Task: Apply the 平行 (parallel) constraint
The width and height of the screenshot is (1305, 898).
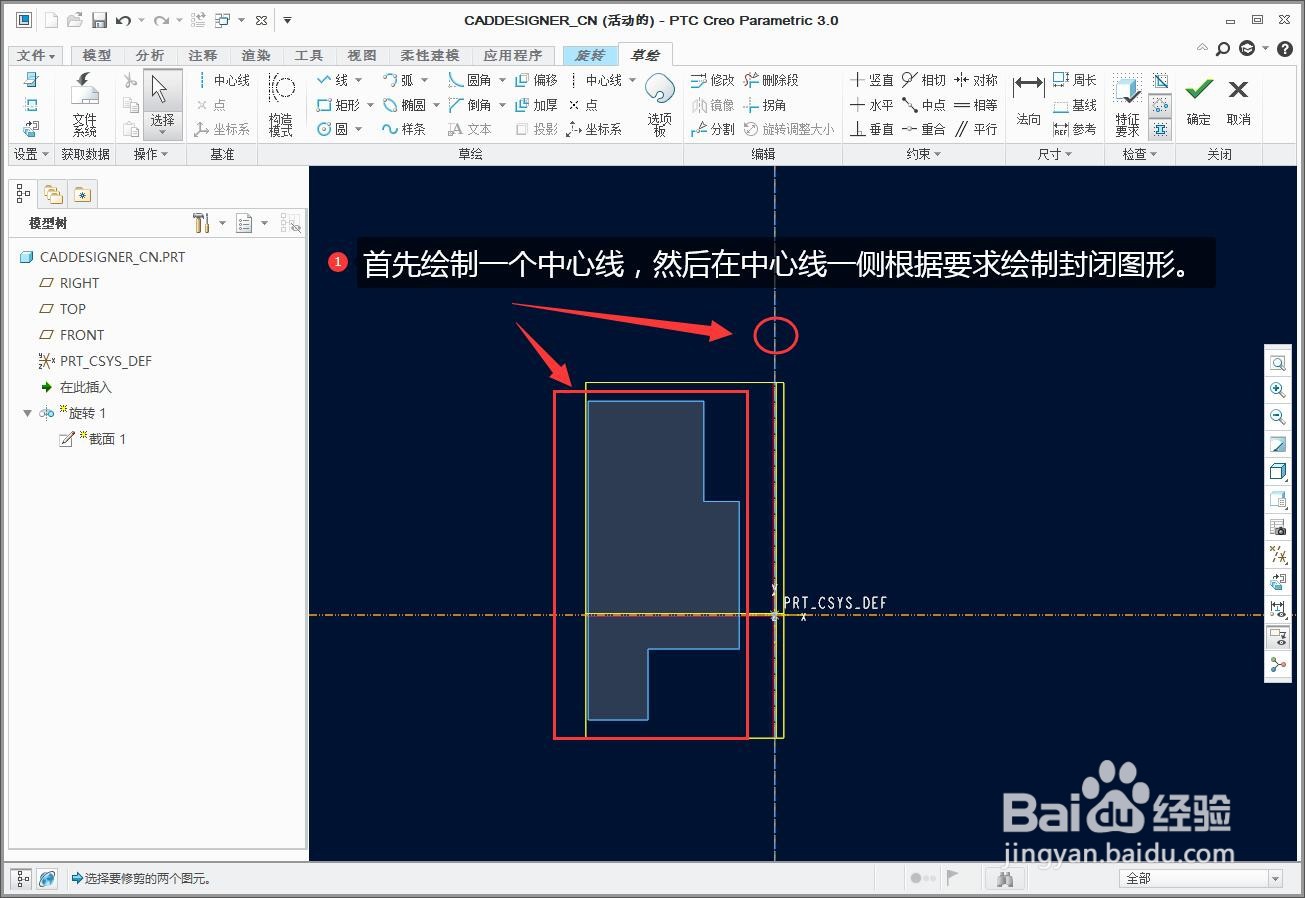Action: click(976, 129)
